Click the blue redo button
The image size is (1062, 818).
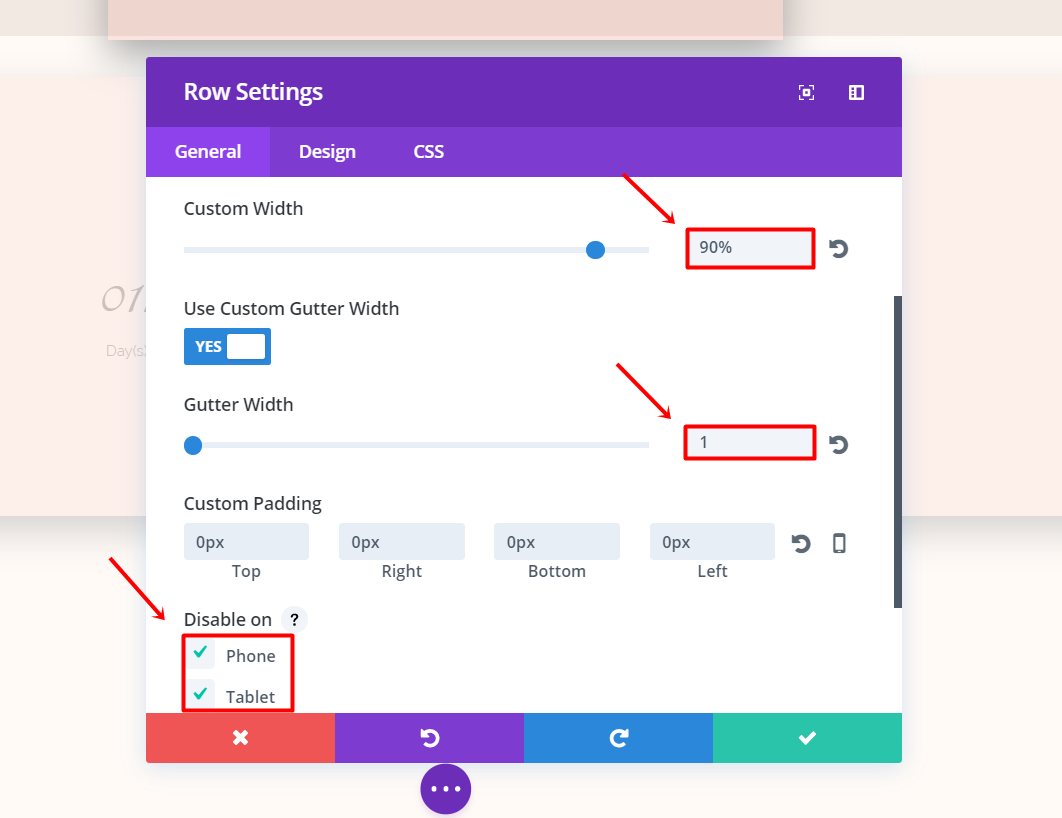618,737
